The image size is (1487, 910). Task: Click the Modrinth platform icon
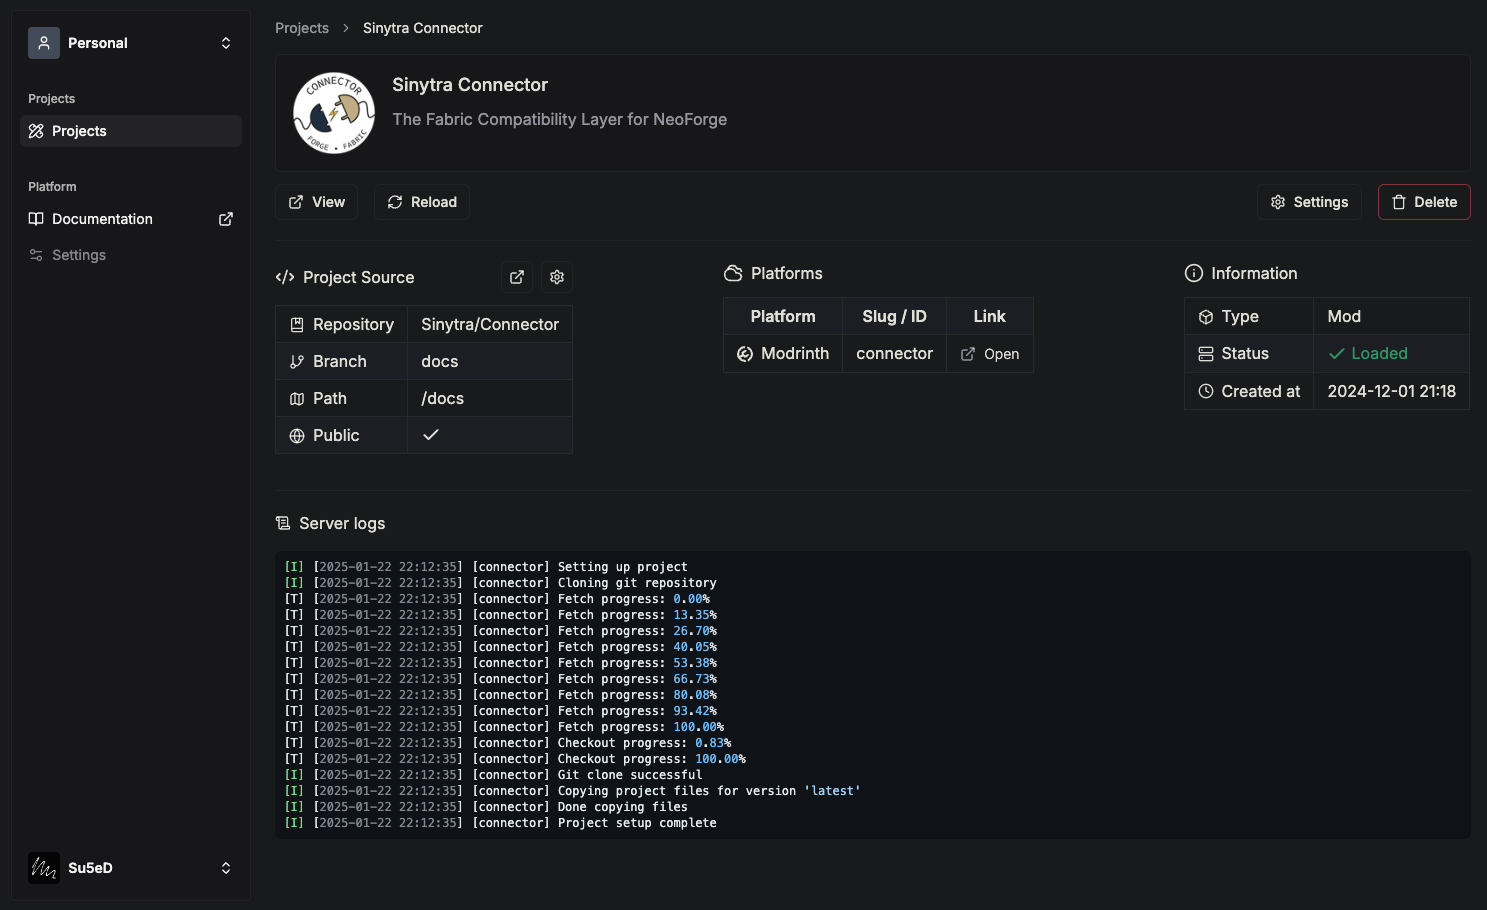[x=745, y=353]
